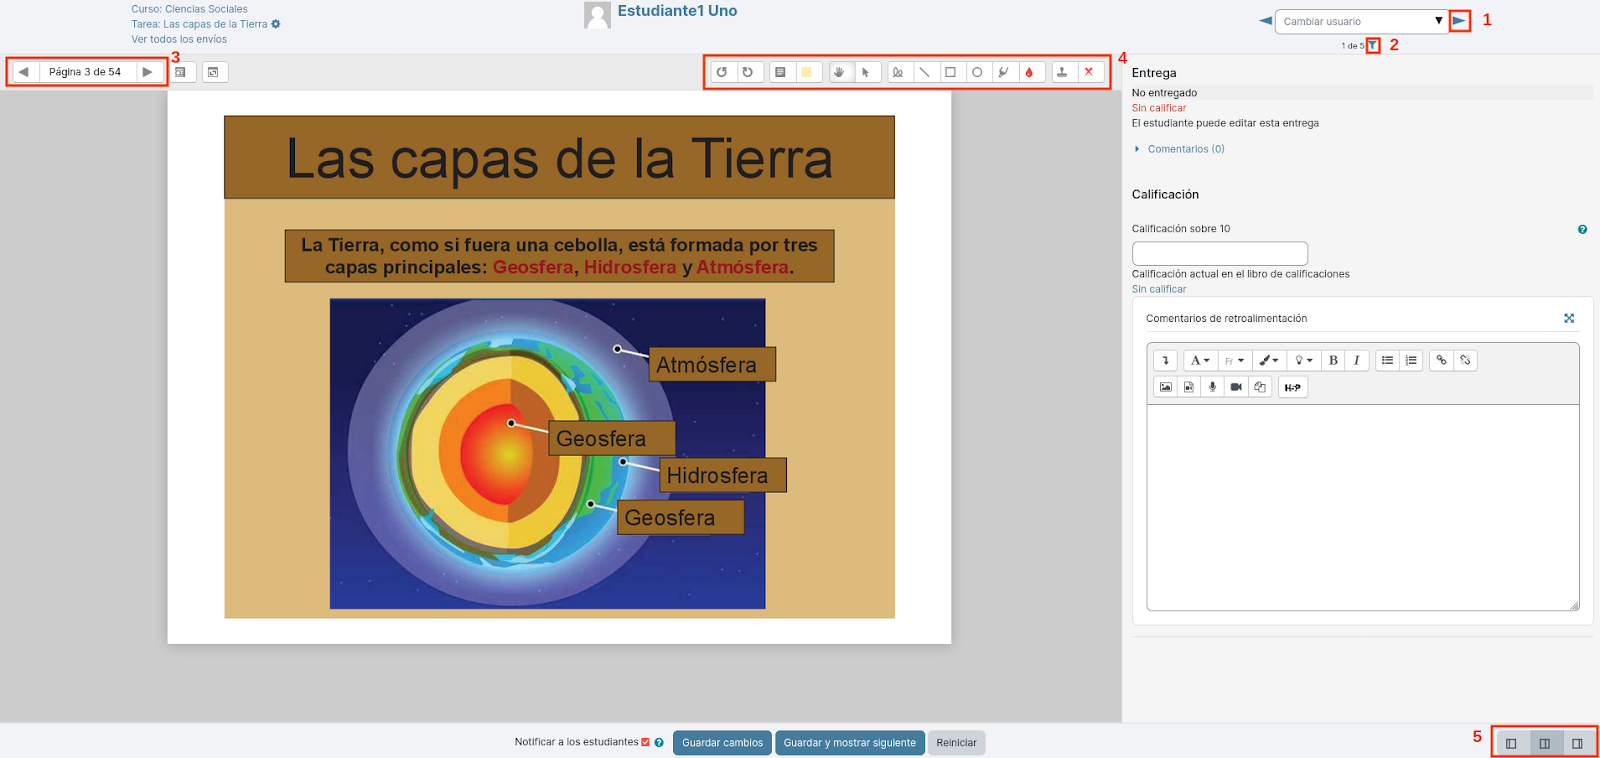Open the Cambiar usuario dropdown
Viewport: 1600px width, 758px height.
(x=1361, y=21)
